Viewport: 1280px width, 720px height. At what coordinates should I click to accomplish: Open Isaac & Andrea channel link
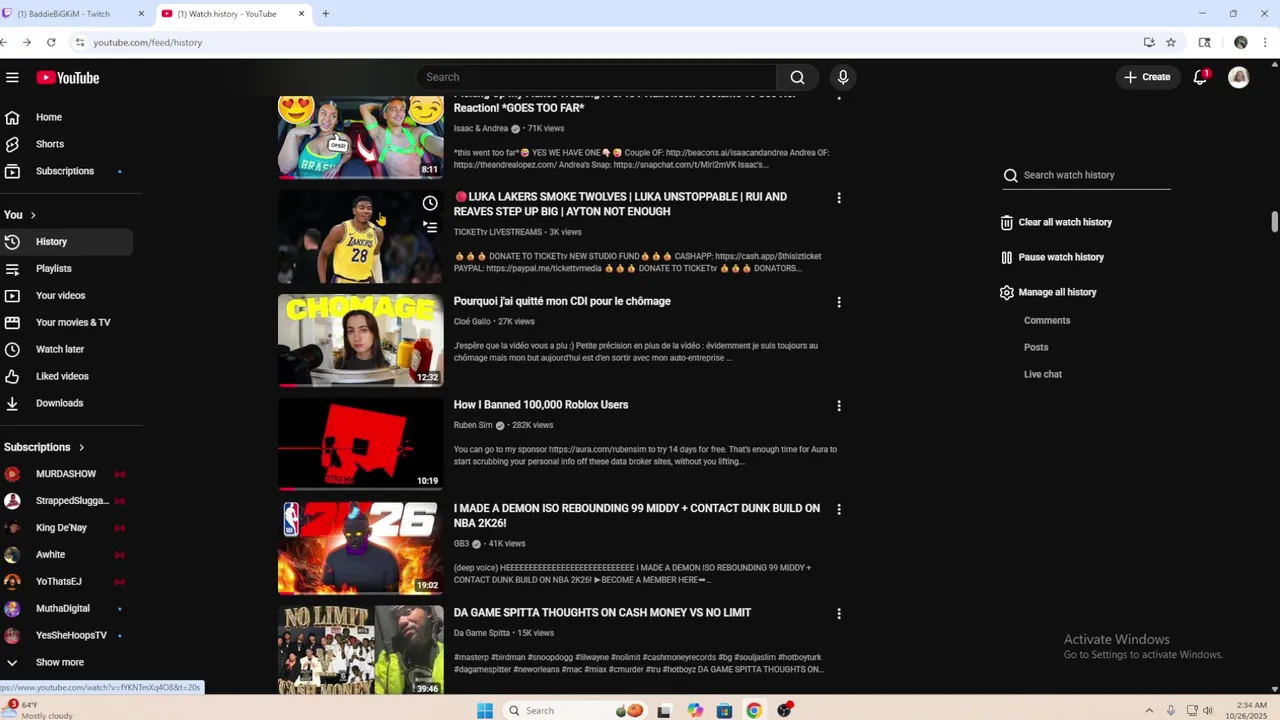[x=481, y=129]
